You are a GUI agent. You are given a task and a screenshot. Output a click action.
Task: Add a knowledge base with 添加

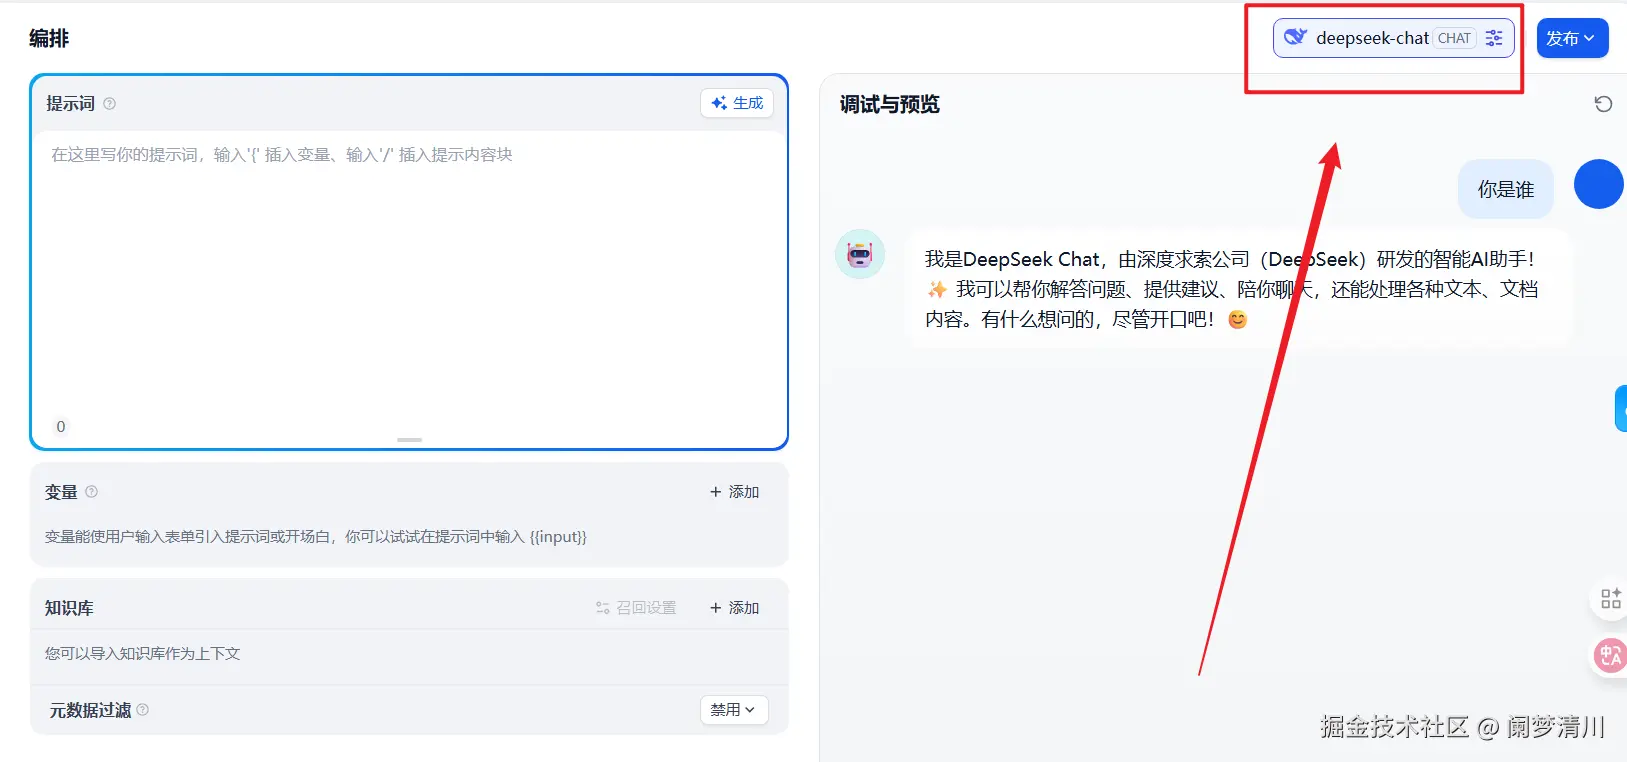735,608
